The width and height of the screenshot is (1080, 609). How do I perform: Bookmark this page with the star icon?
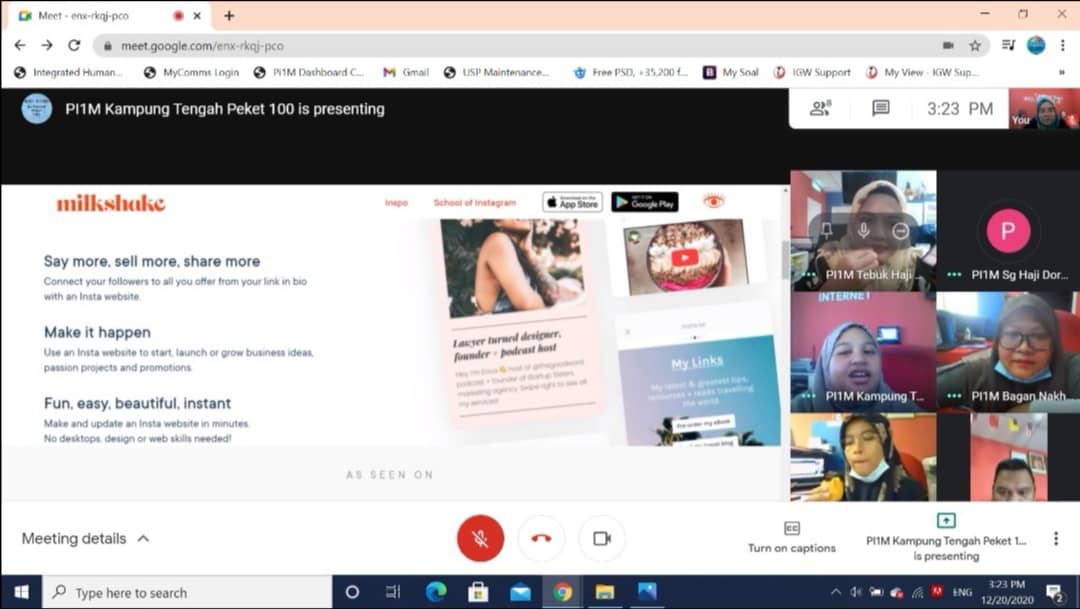[975, 46]
